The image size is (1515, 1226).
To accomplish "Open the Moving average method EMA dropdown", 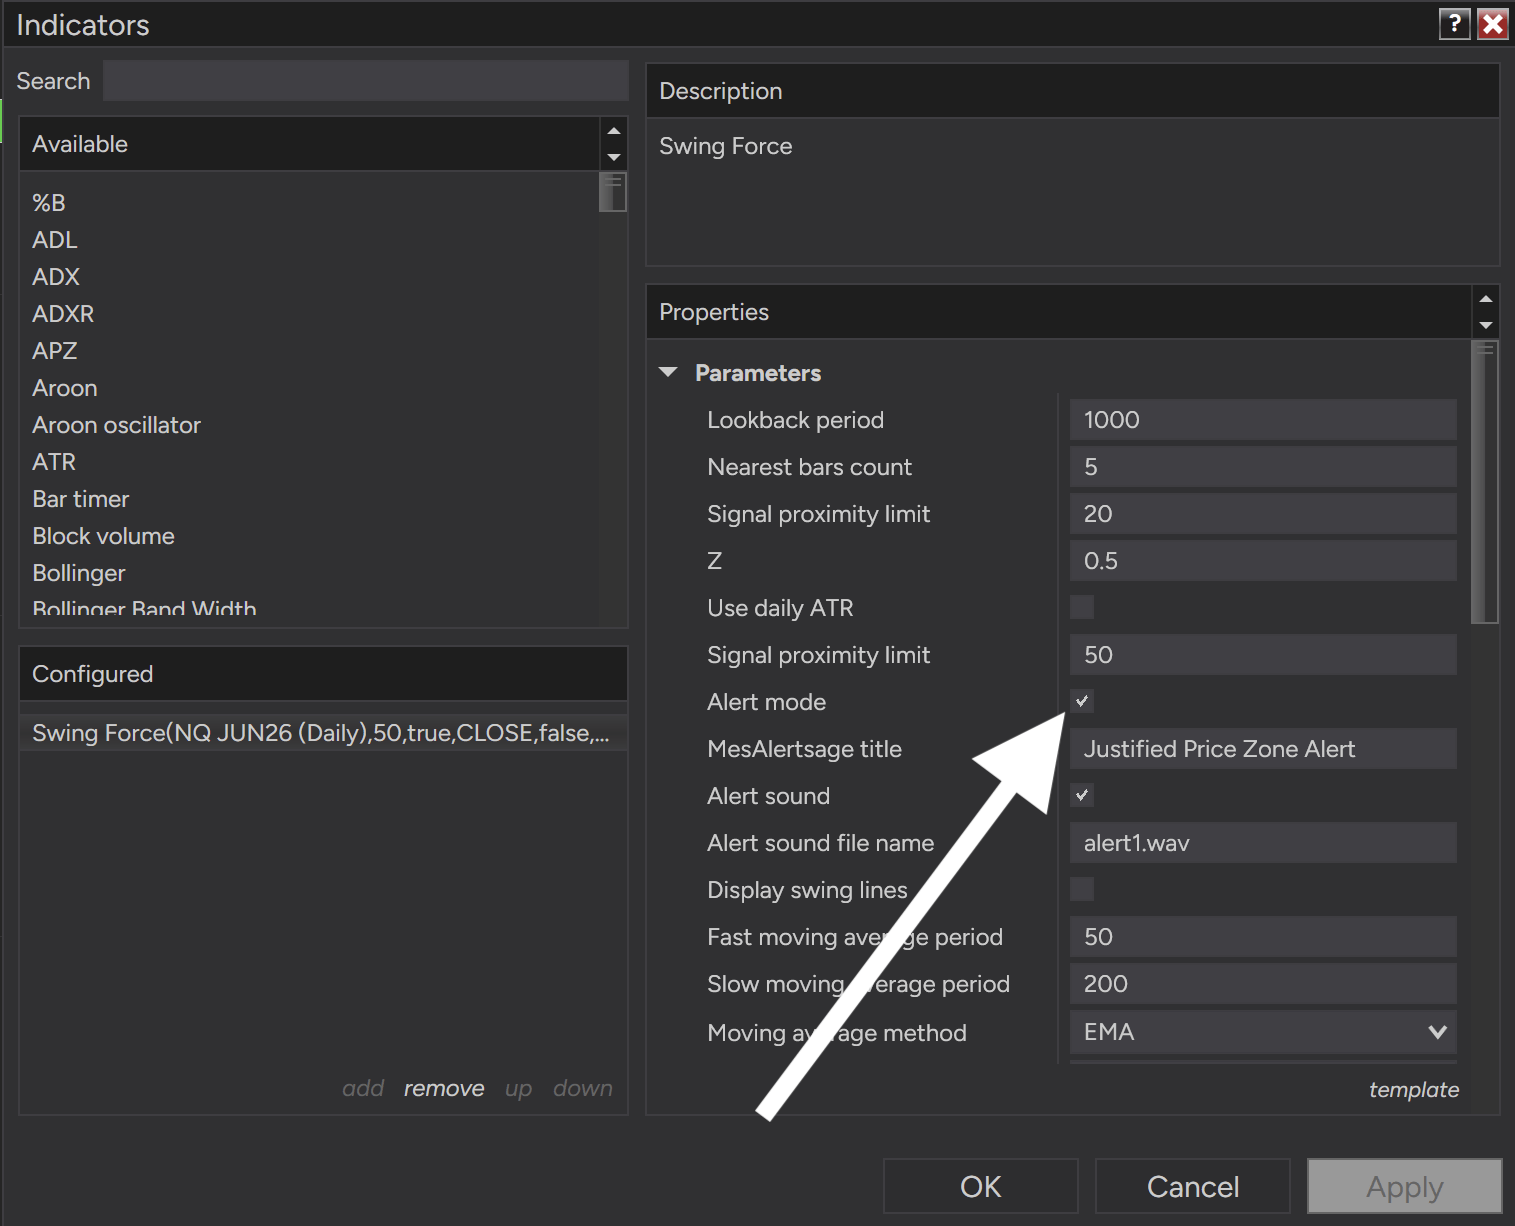I will (1263, 1032).
